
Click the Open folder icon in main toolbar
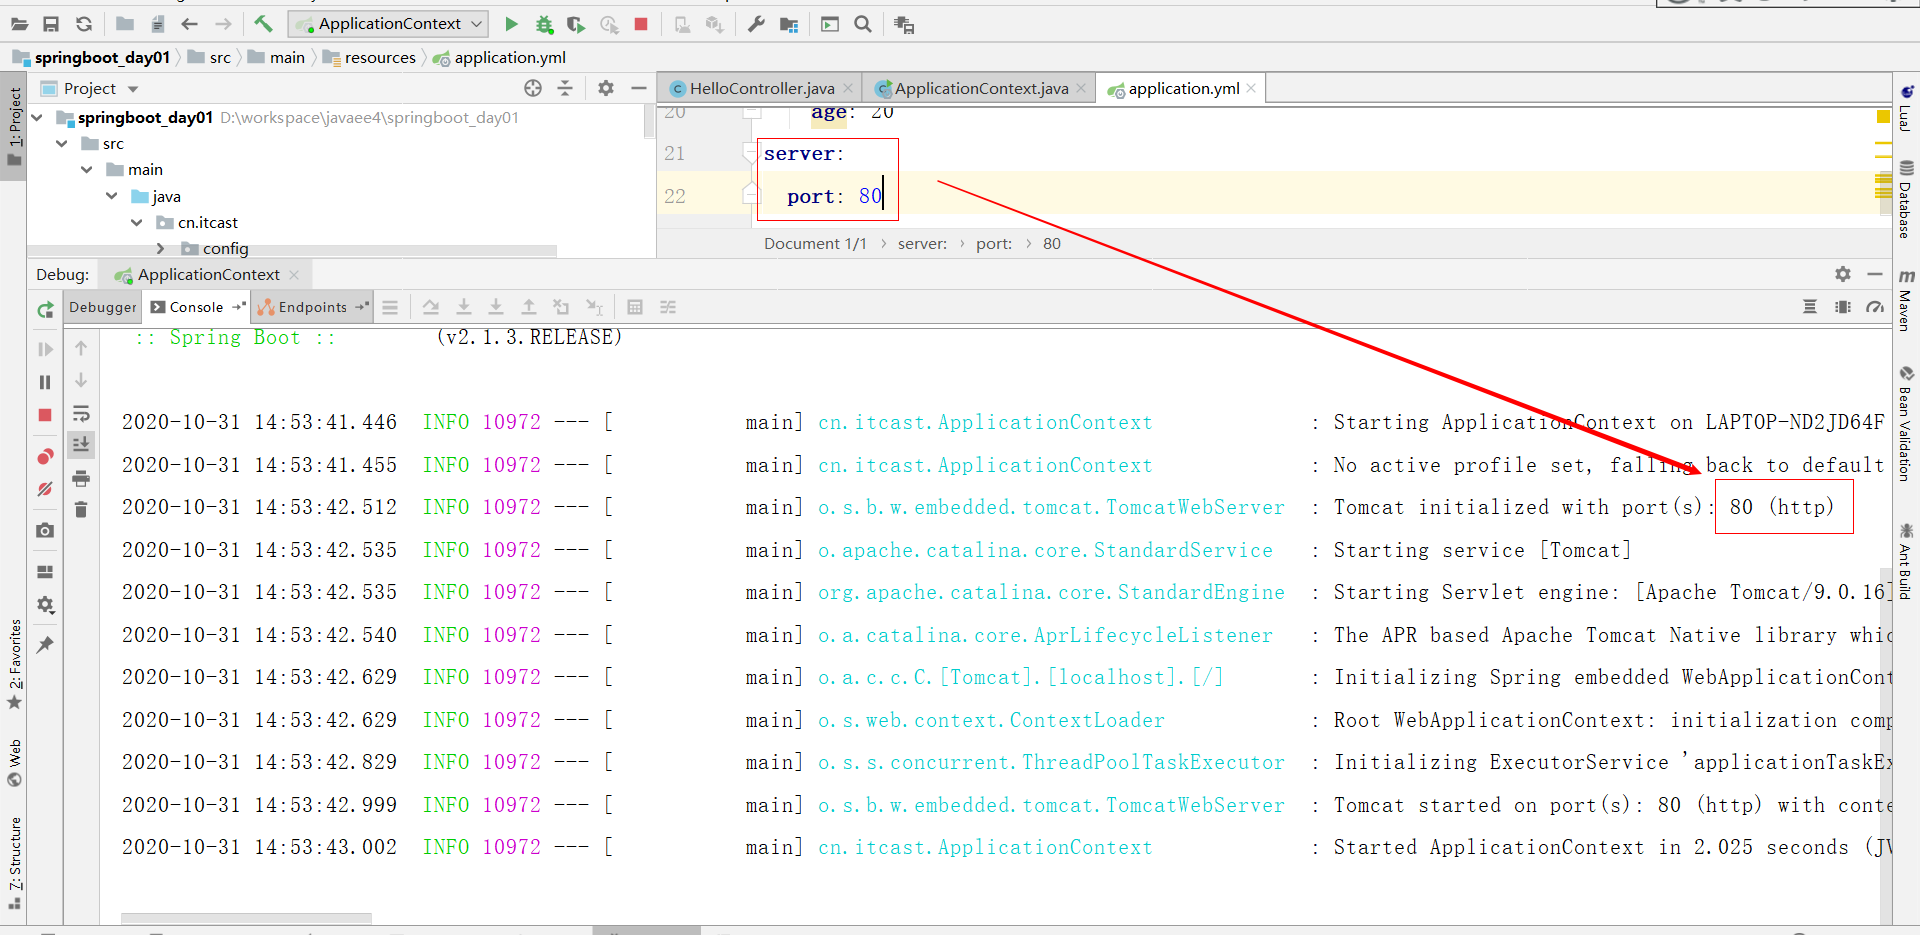coord(19,24)
